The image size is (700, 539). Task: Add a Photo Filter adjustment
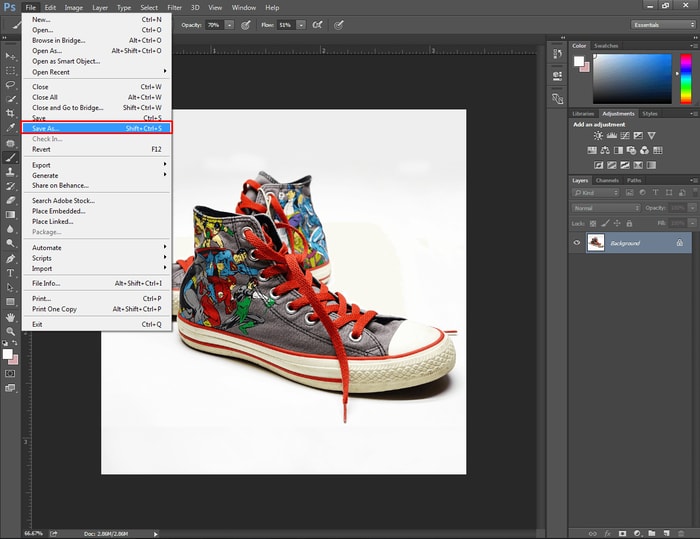click(x=631, y=150)
